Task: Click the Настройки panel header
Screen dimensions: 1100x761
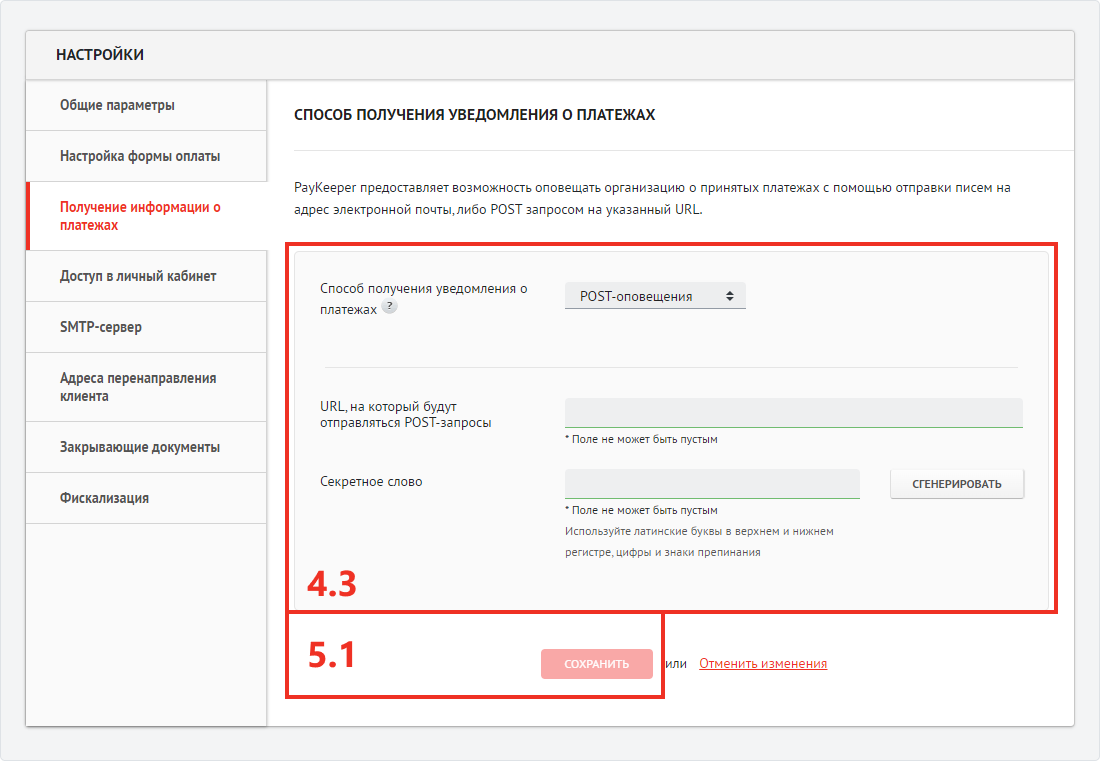Action: (100, 55)
